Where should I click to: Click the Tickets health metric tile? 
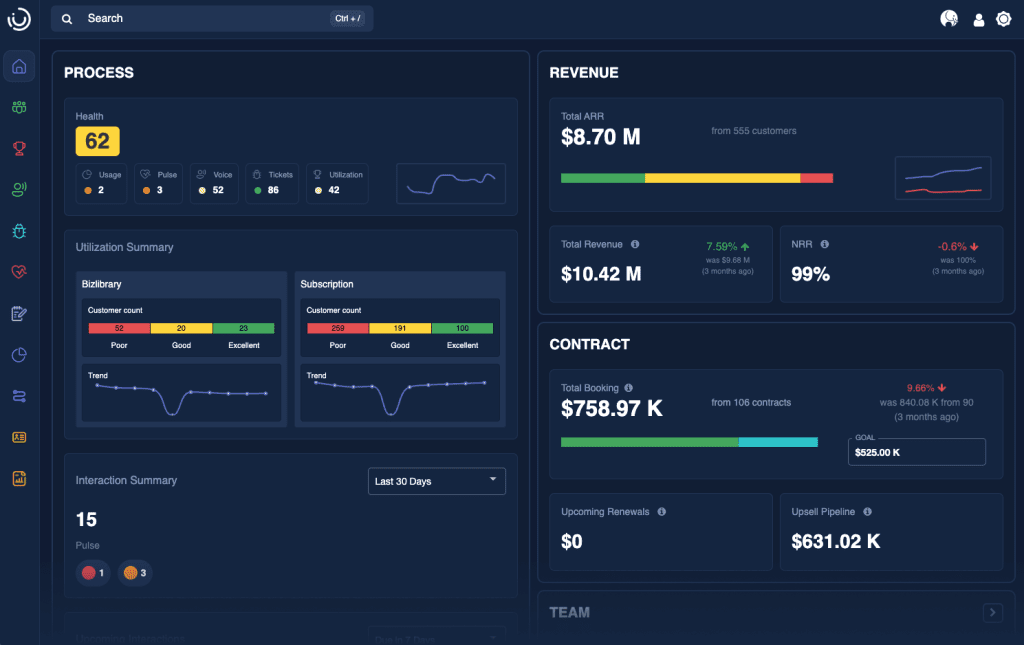pos(272,183)
